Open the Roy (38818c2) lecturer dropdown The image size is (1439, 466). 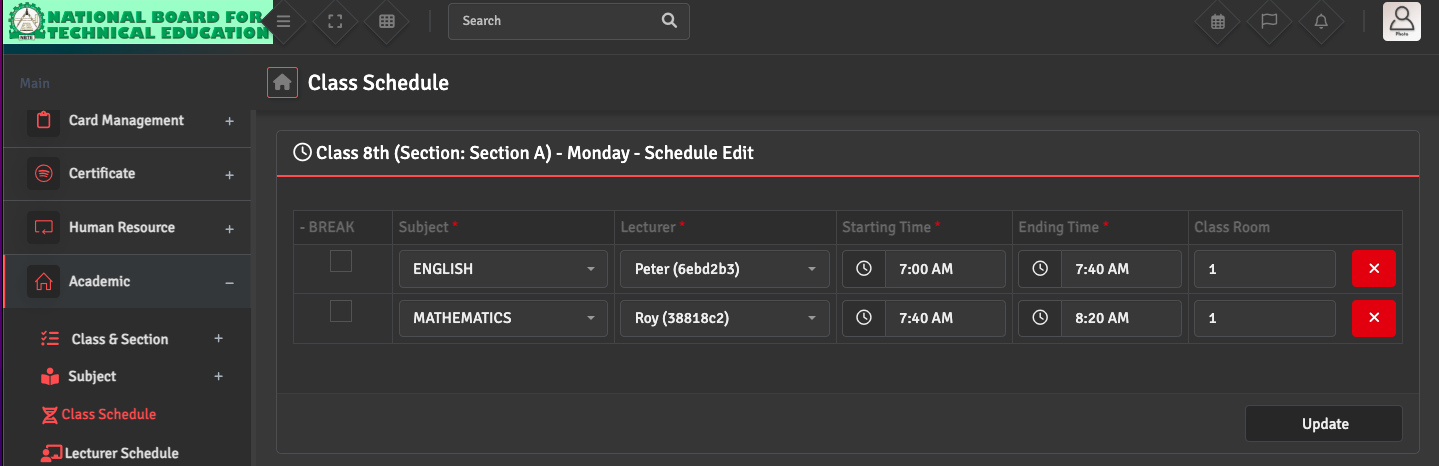724,318
